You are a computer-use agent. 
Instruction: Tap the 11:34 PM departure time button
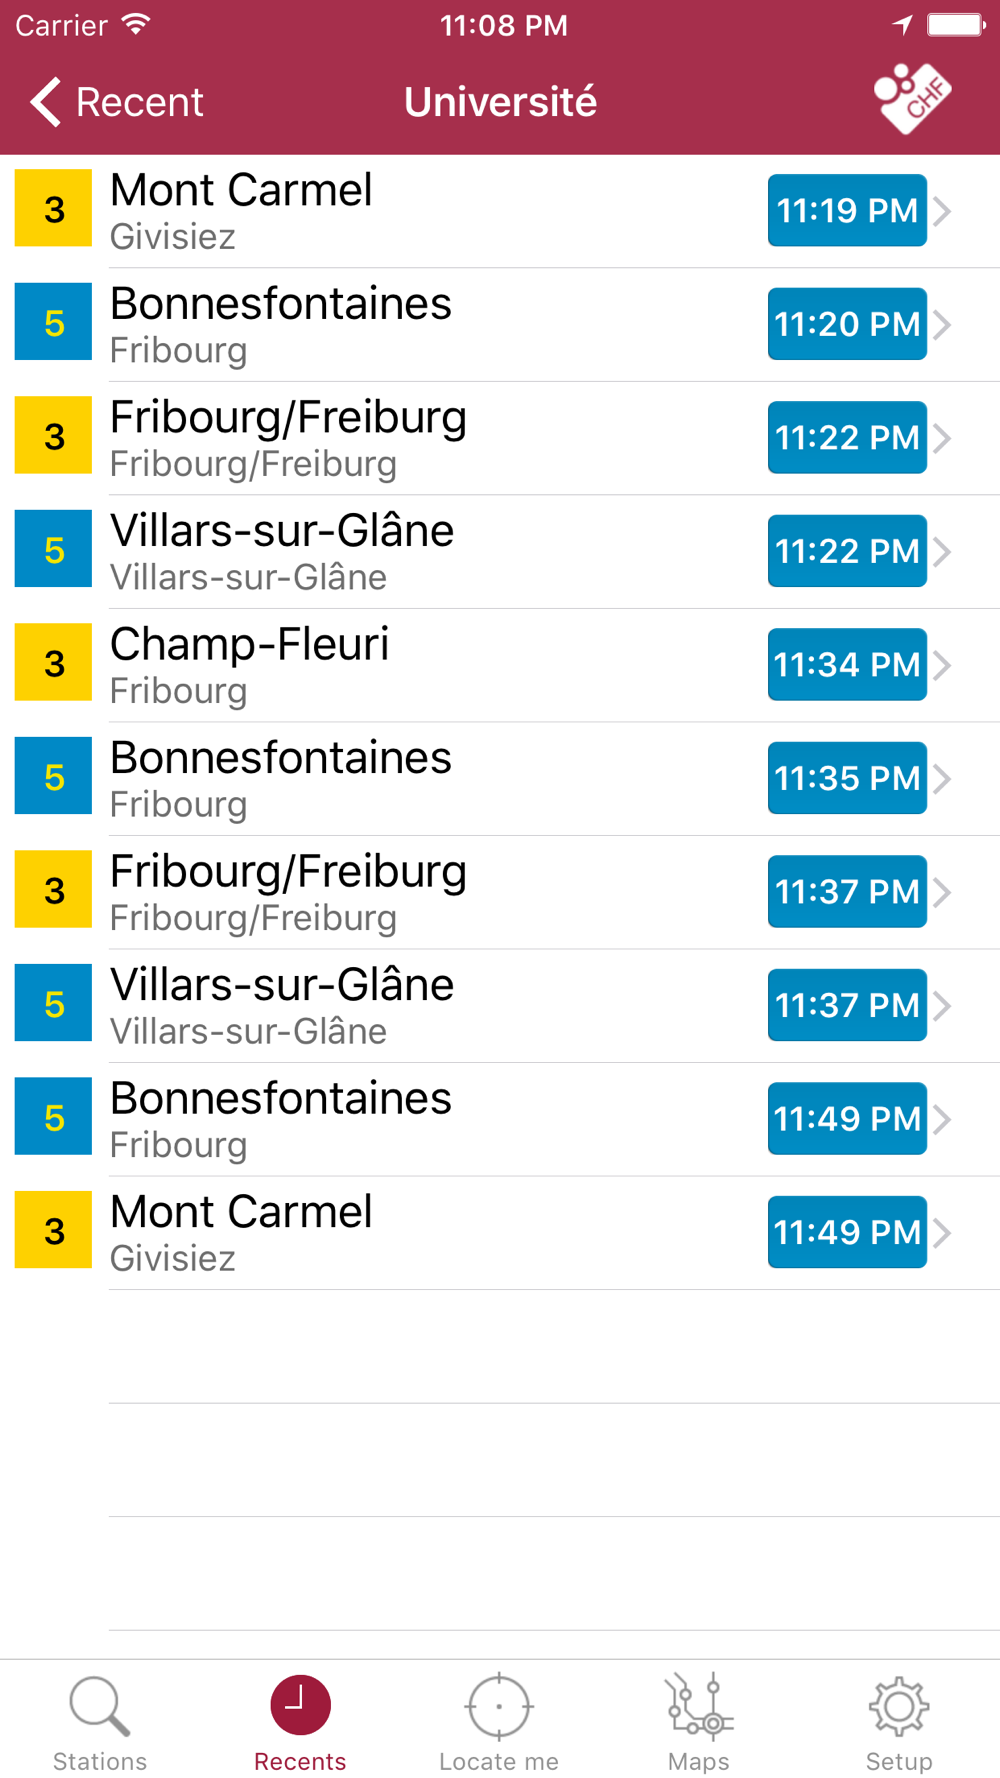(847, 664)
